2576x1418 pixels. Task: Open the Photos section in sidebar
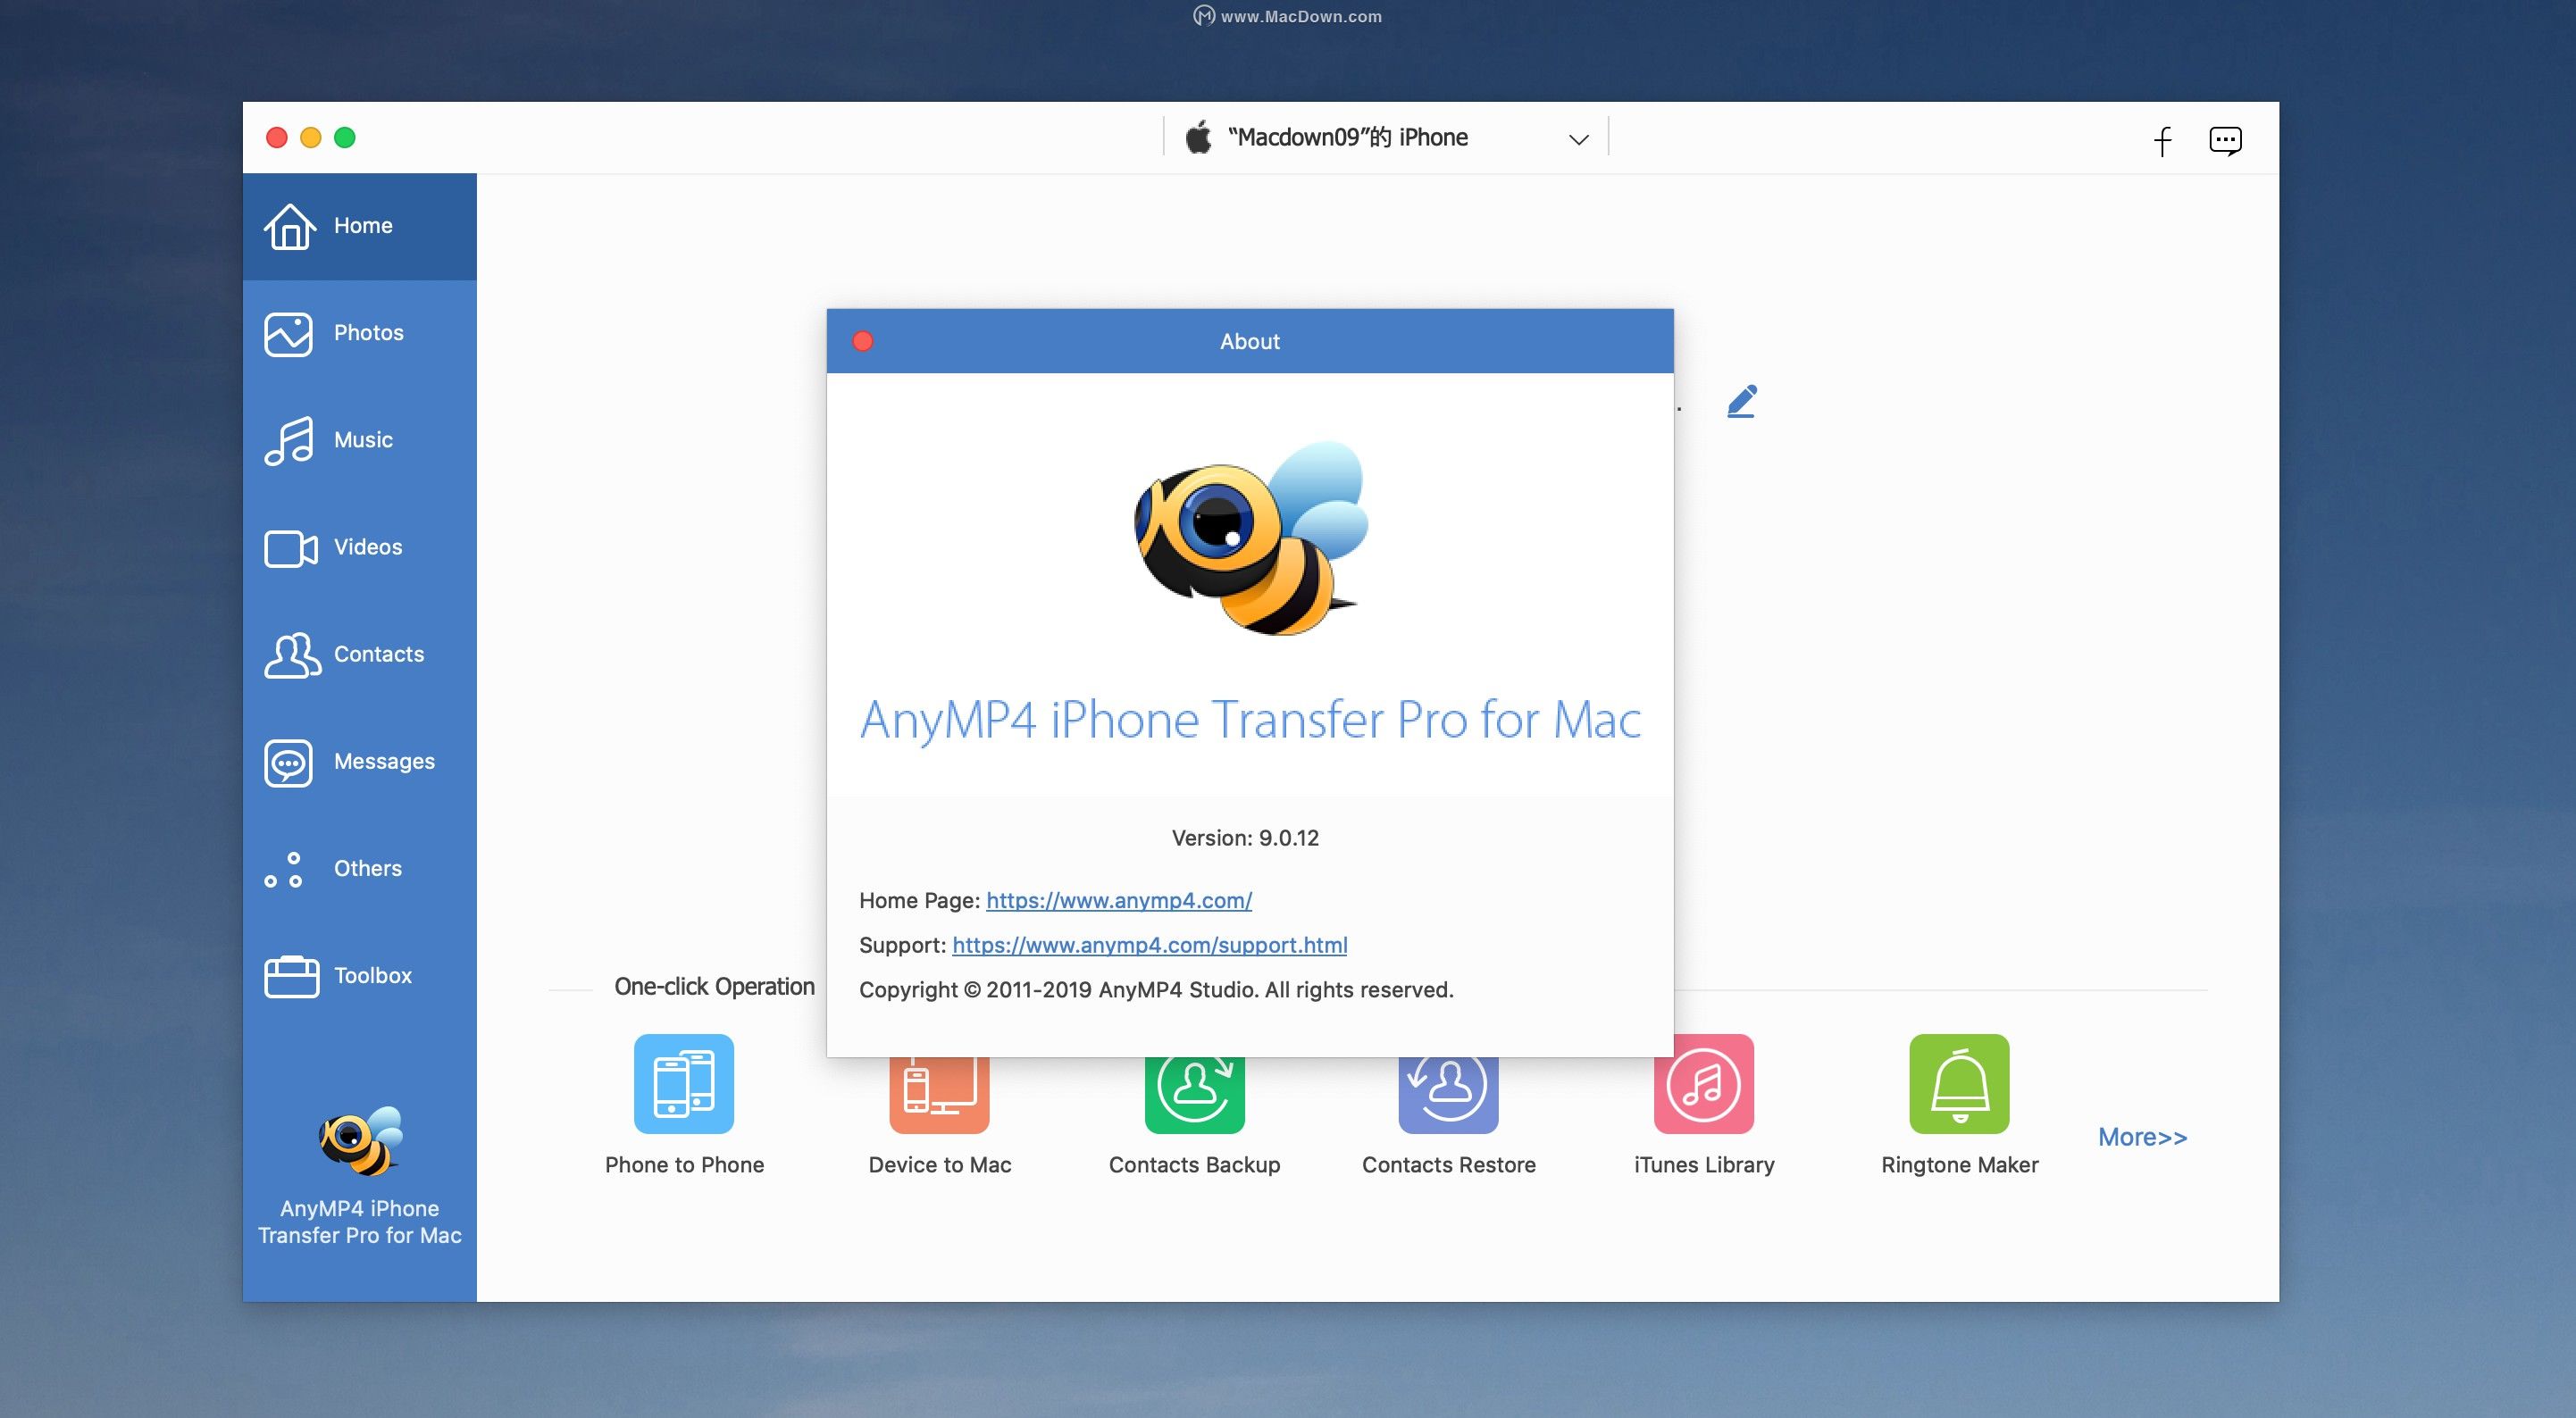tap(359, 333)
